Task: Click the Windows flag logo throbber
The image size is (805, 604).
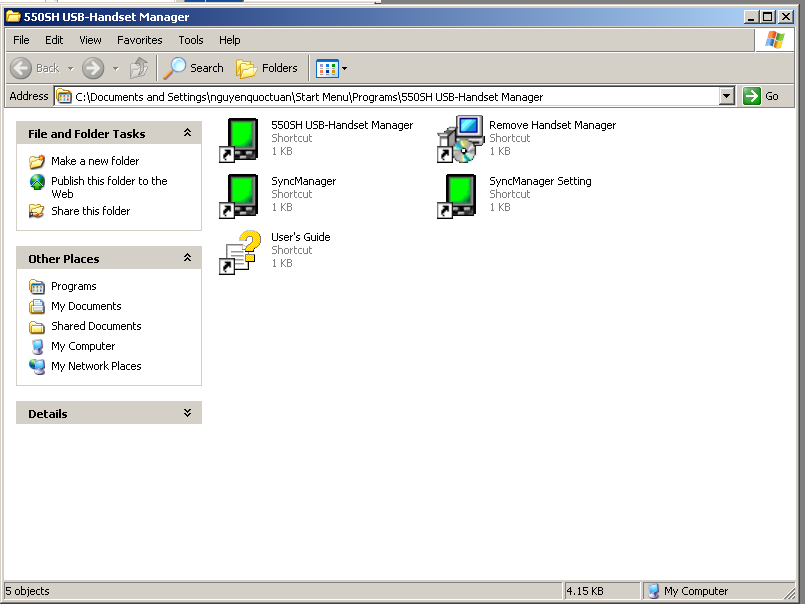Action: coord(774,40)
